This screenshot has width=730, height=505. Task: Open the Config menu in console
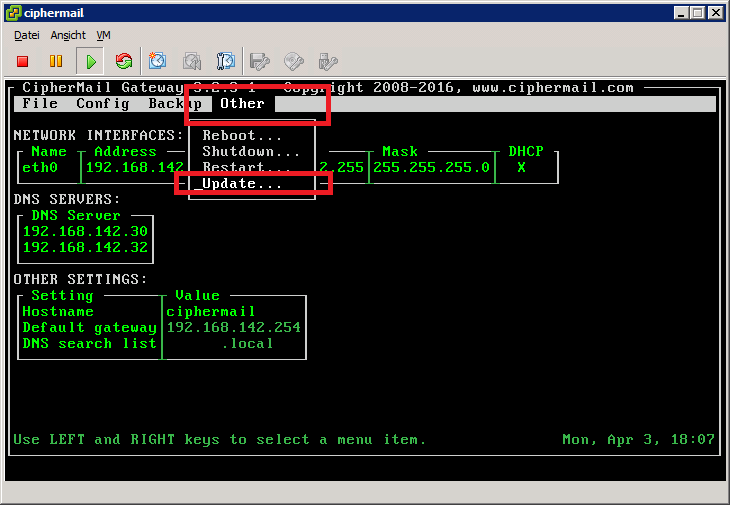[102, 103]
